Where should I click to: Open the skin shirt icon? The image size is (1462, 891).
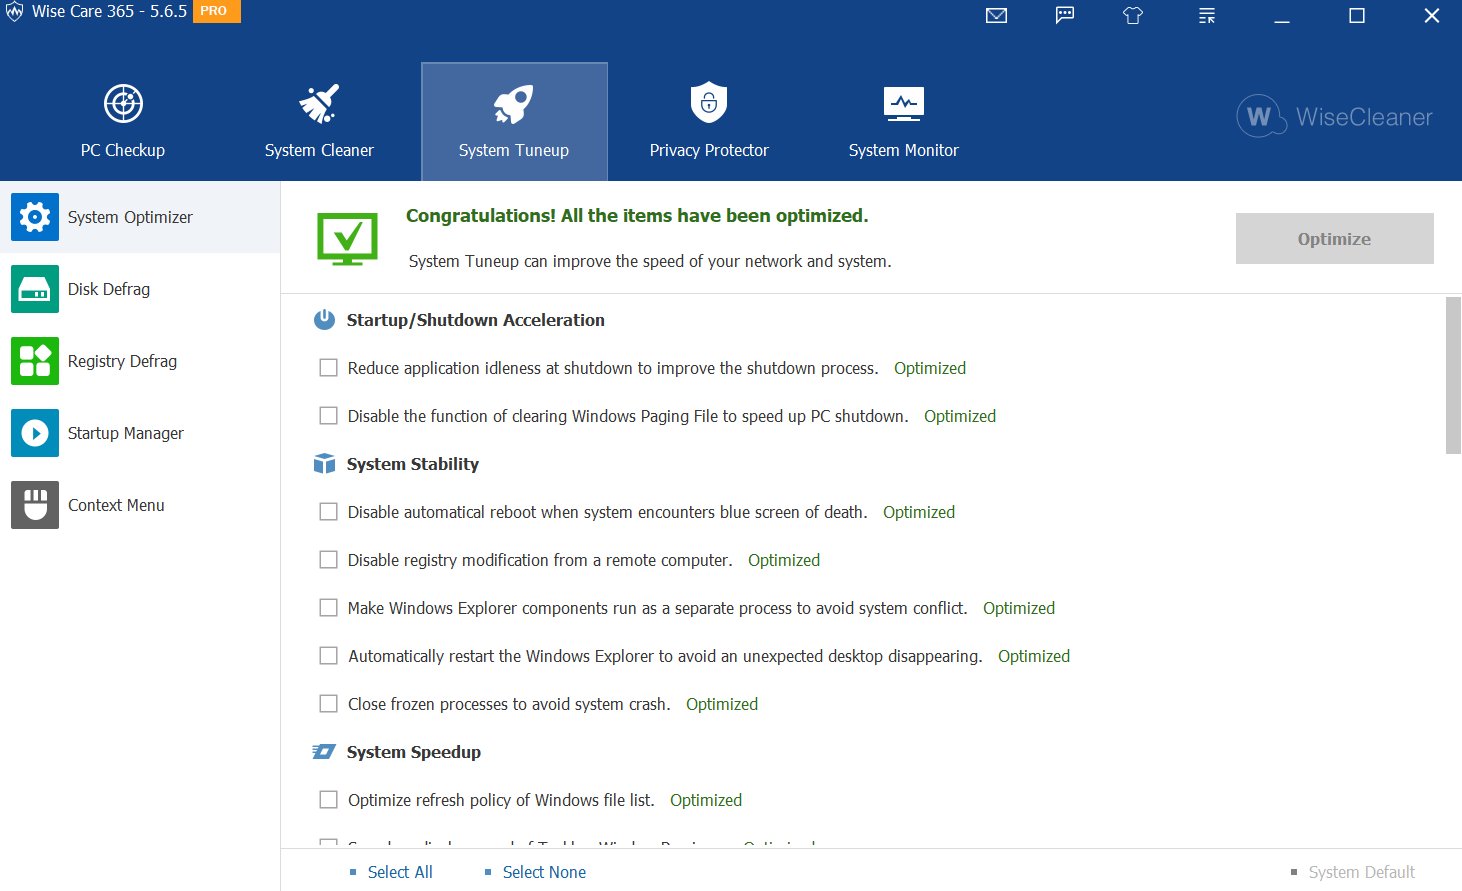click(1133, 16)
